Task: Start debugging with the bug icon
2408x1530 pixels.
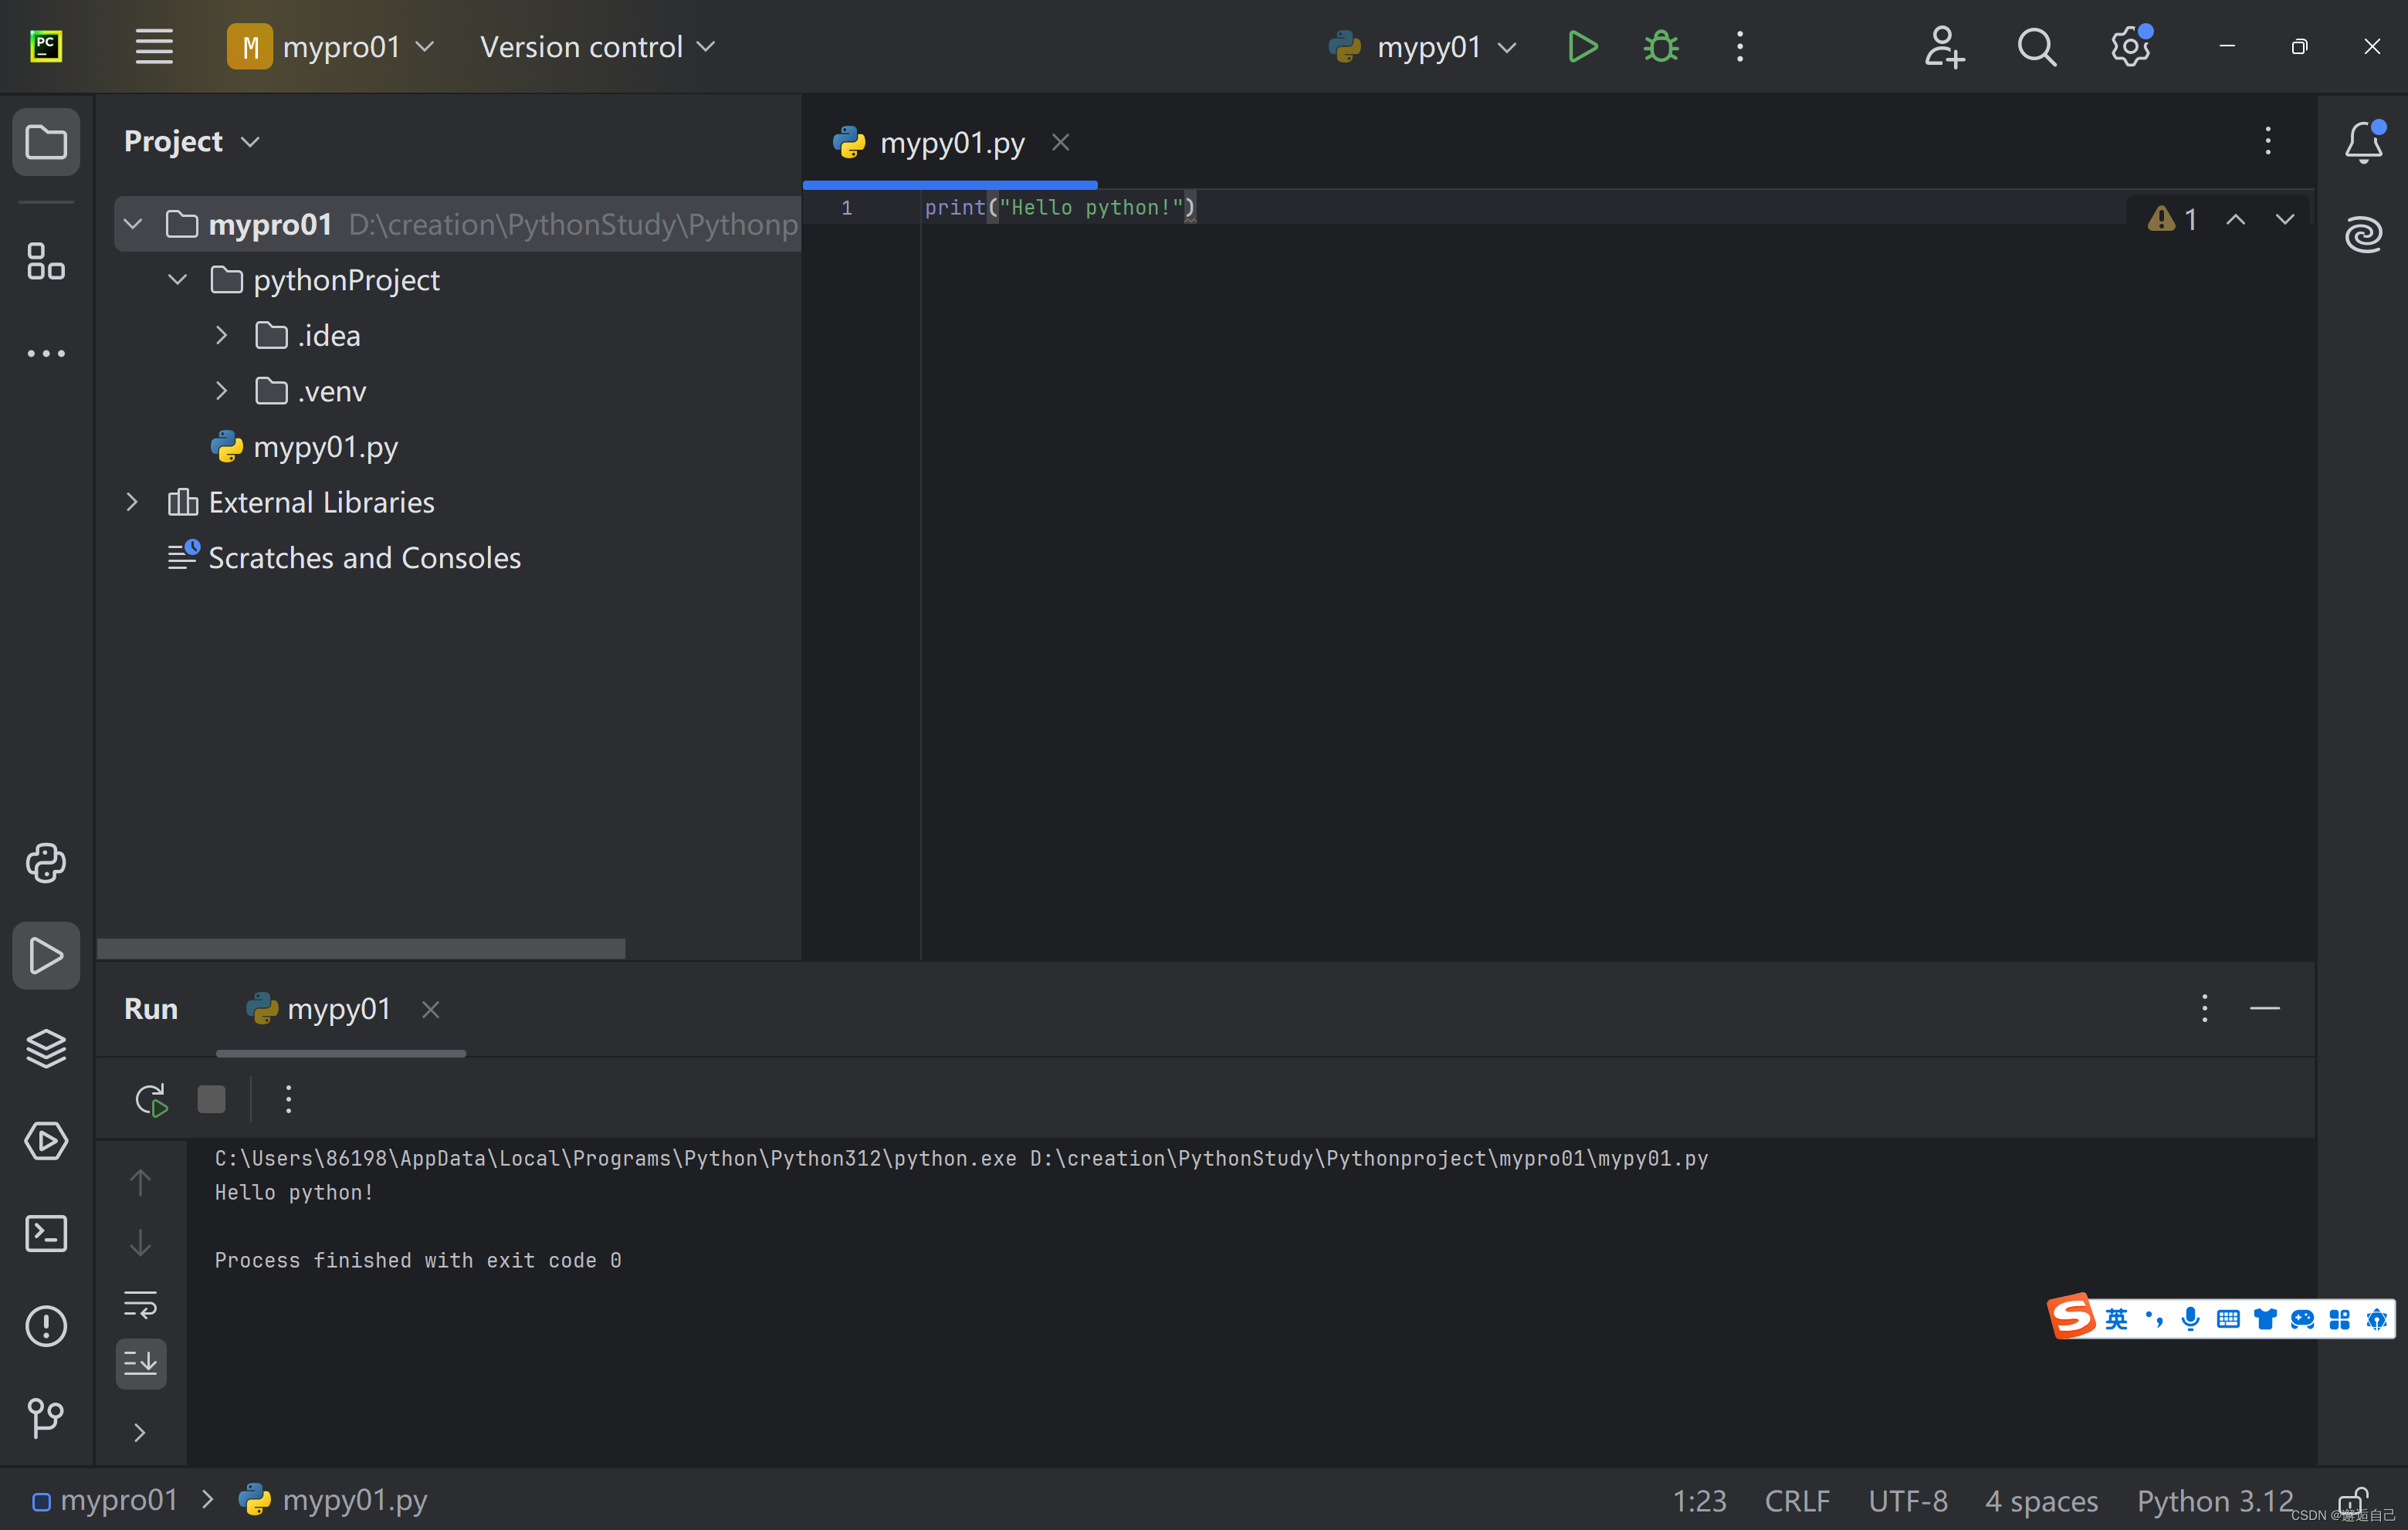Action: [1660, 47]
